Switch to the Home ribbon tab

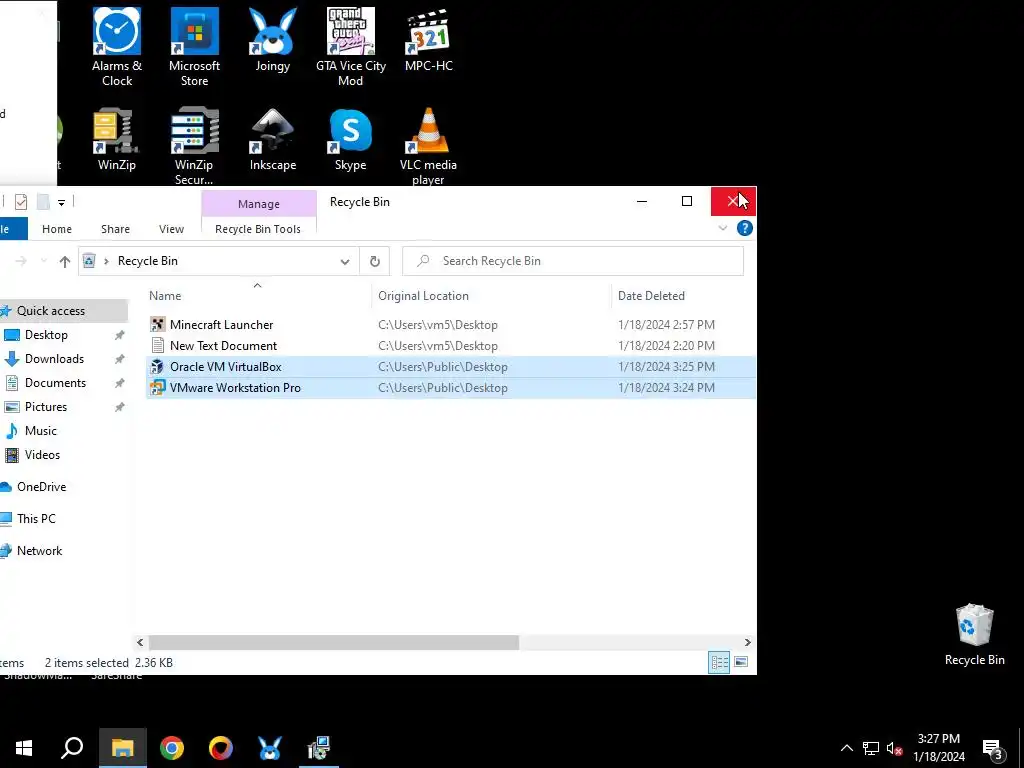[57, 229]
